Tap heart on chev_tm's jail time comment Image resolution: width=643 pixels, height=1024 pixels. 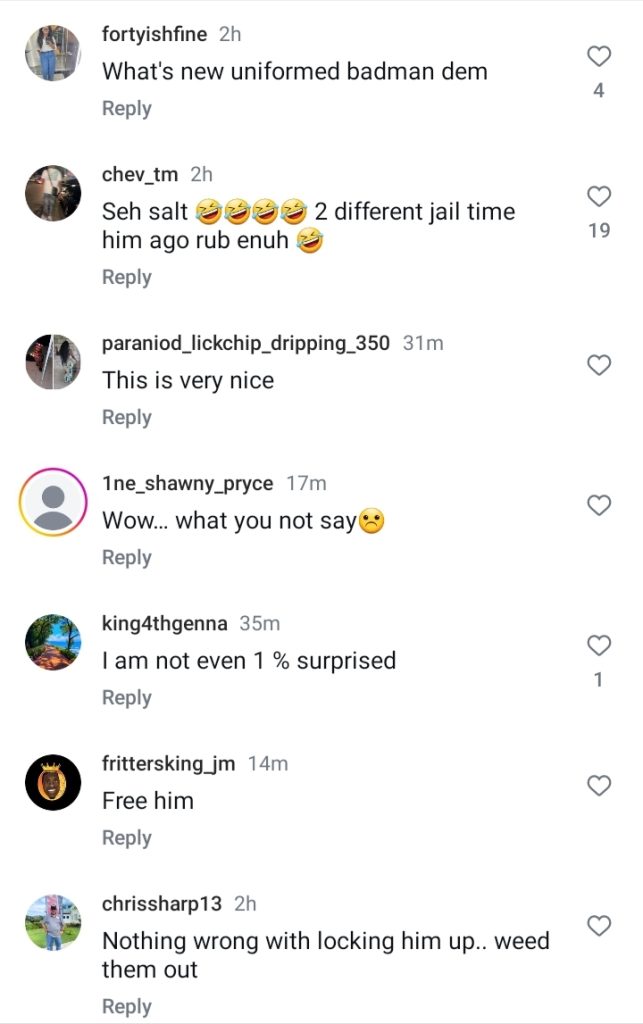[x=598, y=196]
